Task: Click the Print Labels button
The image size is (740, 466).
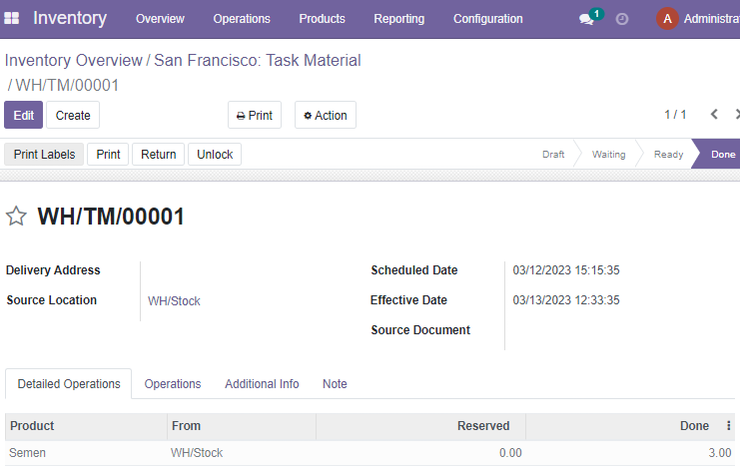Action: click(x=44, y=154)
